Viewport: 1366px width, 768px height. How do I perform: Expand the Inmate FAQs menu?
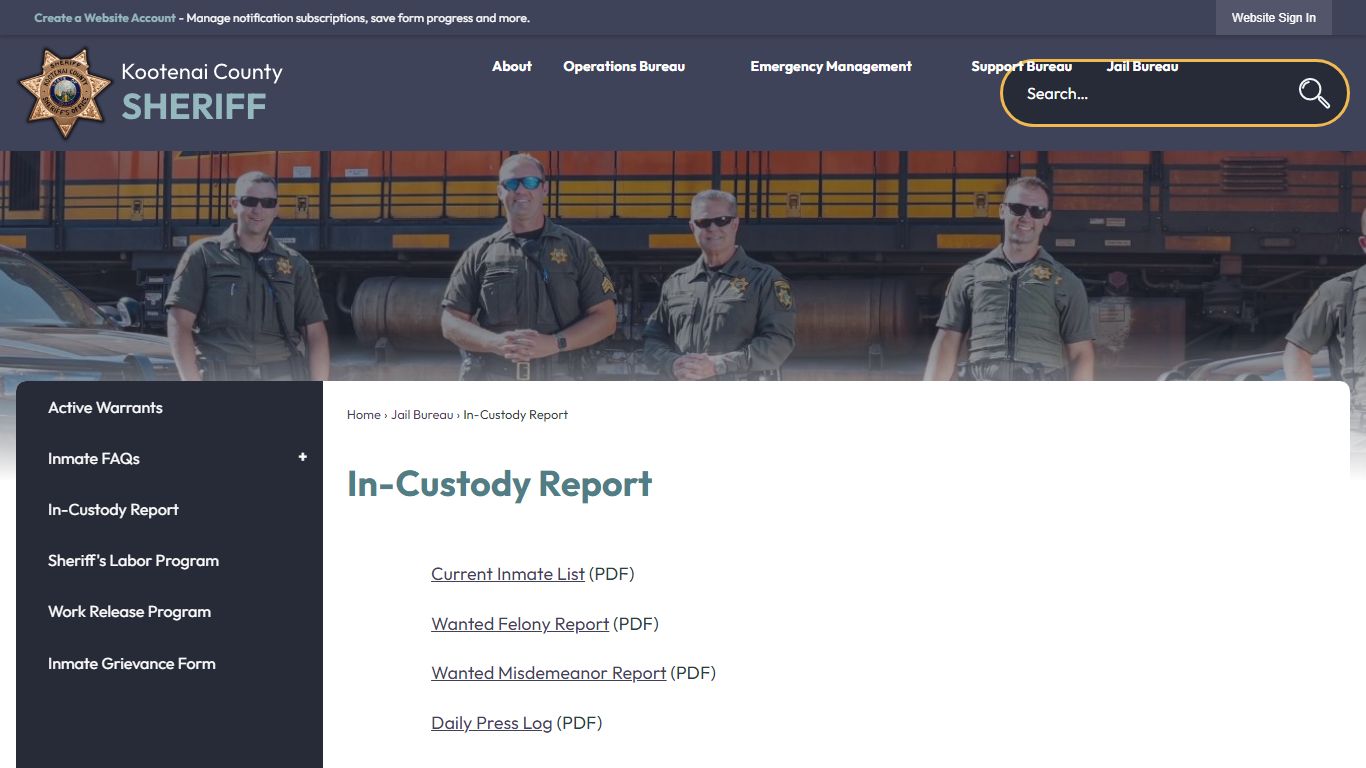coord(302,457)
